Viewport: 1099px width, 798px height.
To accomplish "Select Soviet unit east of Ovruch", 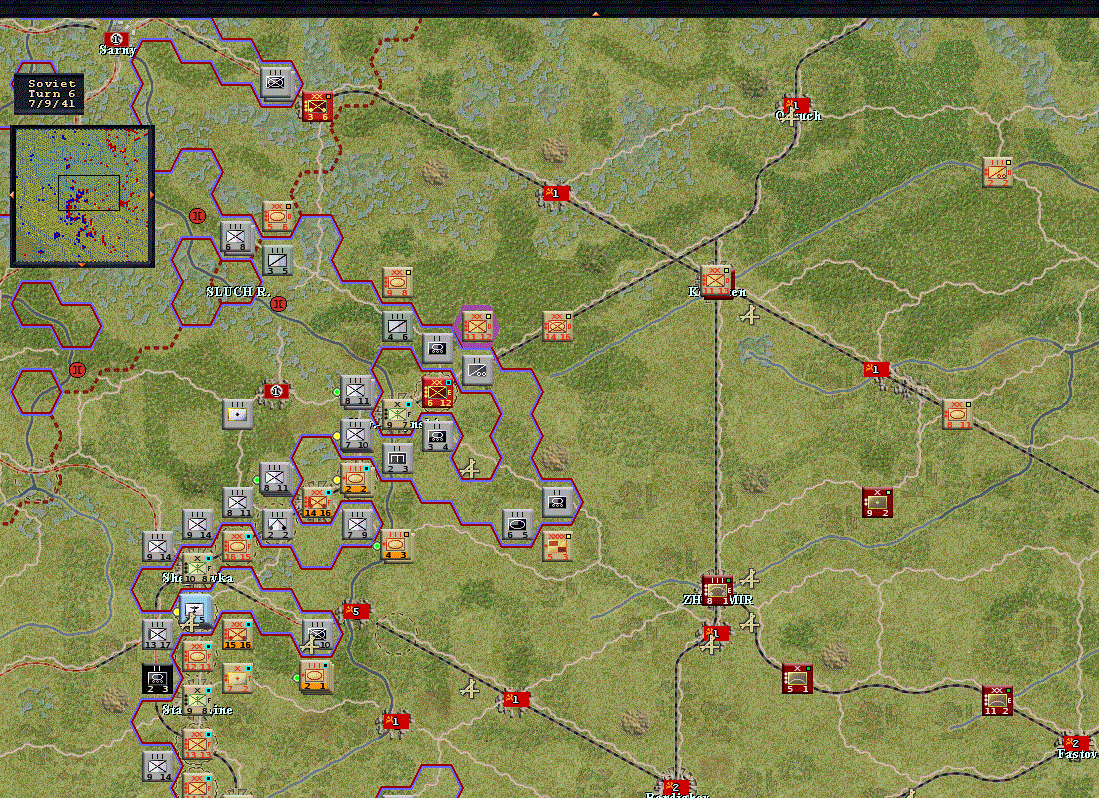I will (x=997, y=172).
